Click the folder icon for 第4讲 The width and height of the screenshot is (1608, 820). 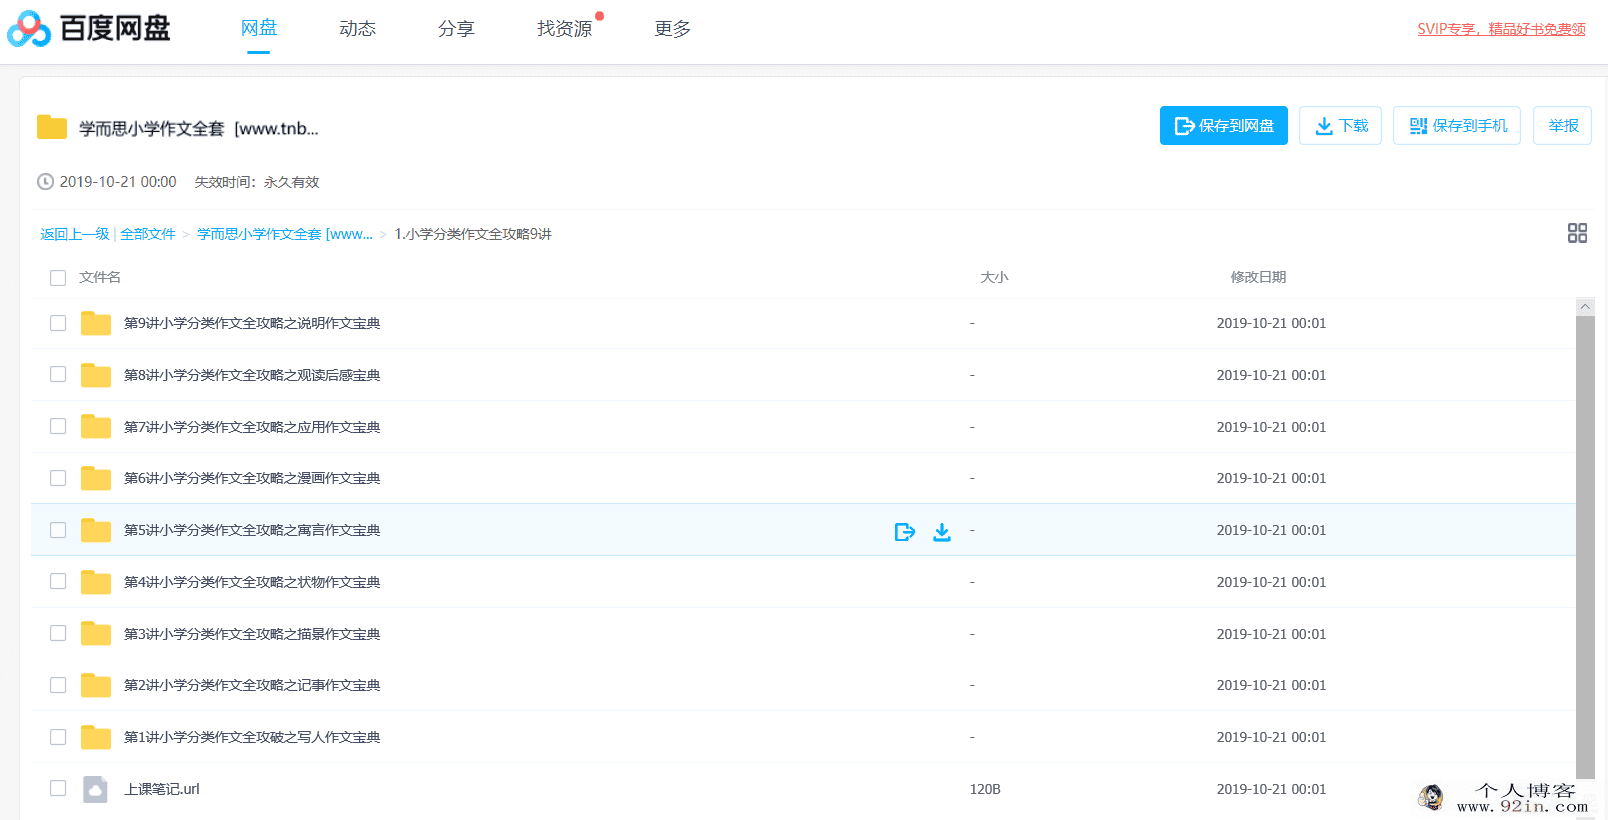96,582
